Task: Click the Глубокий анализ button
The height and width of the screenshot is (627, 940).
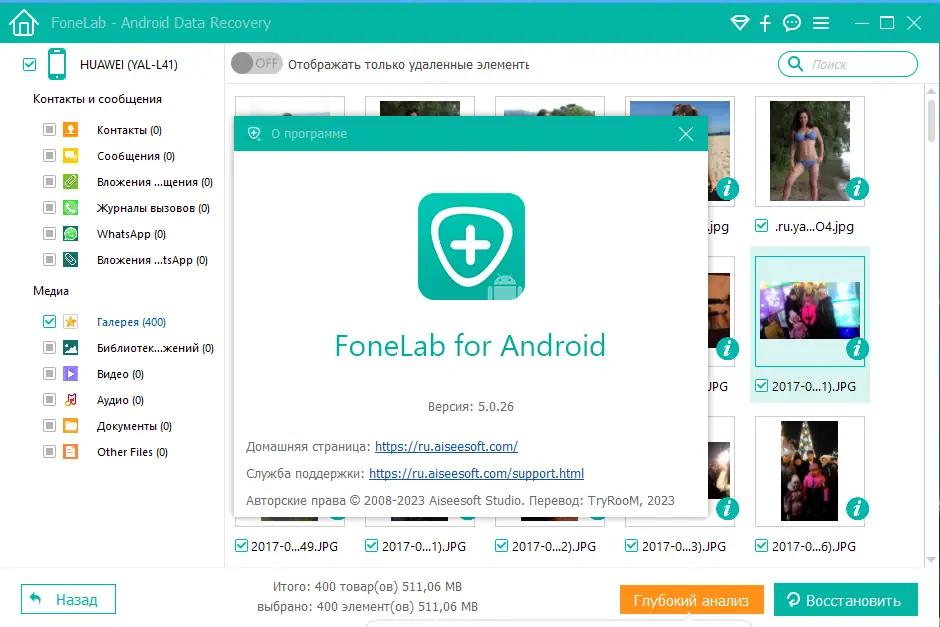Action: pos(691,600)
